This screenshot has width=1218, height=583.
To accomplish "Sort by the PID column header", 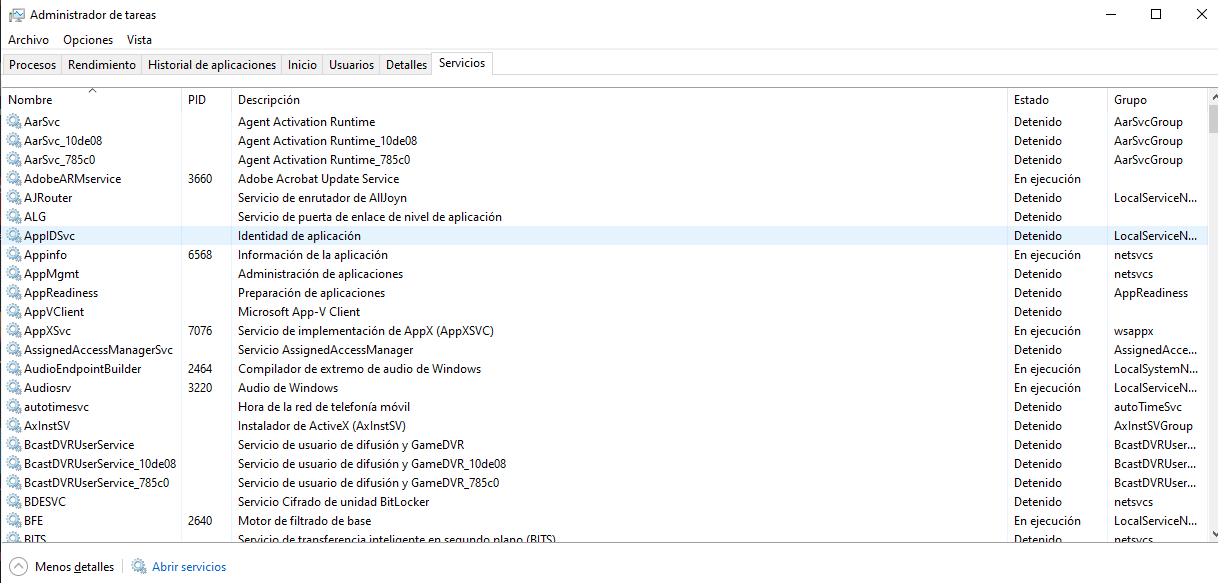I will (206, 100).
